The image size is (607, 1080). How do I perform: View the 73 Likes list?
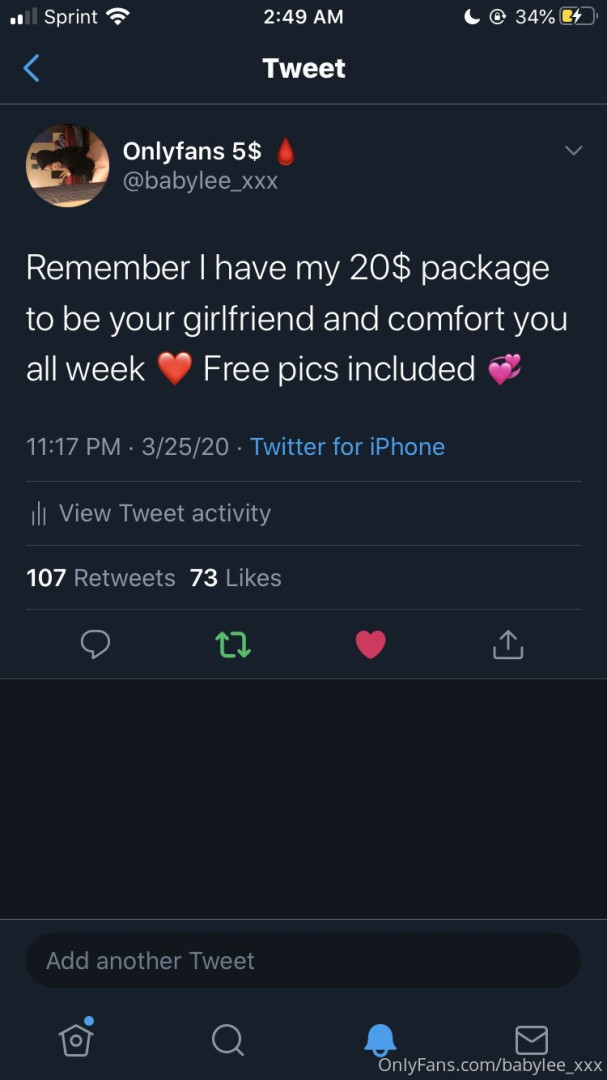236,577
